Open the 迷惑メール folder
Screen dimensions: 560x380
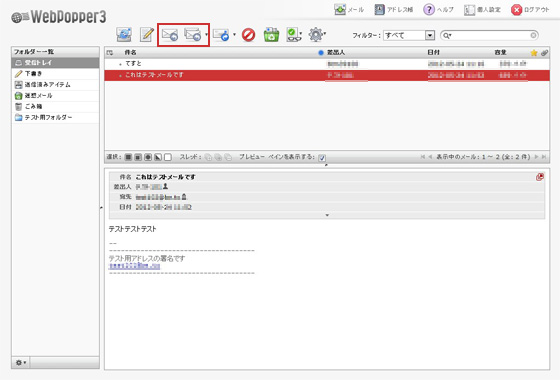[x=55, y=96]
